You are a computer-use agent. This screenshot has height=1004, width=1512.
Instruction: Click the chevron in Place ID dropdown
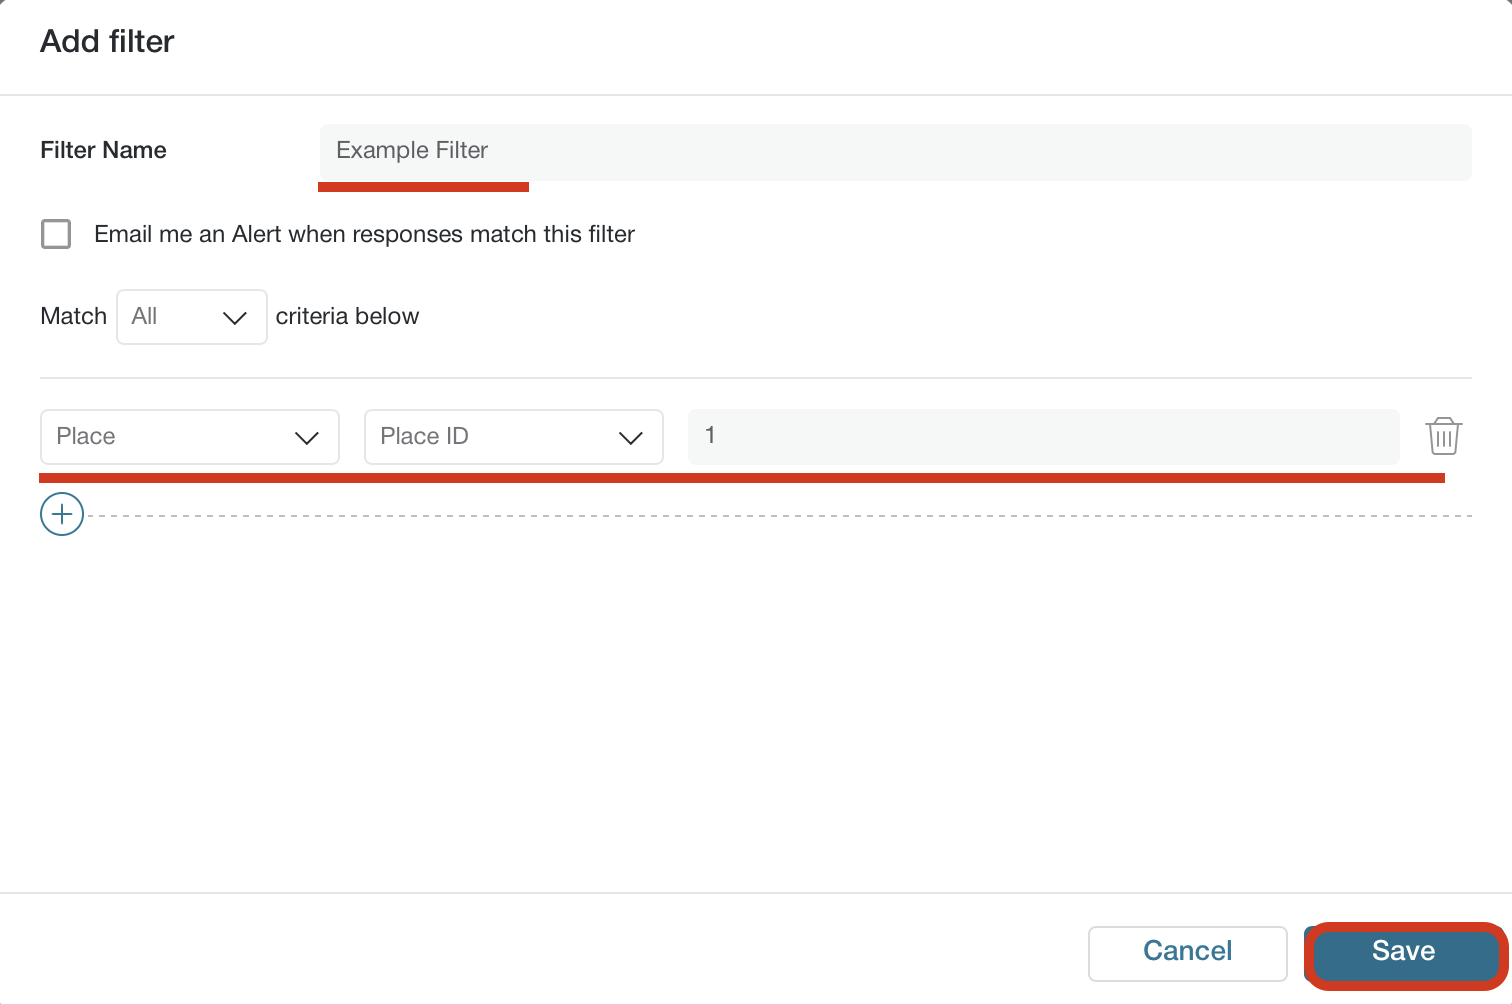(631, 438)
